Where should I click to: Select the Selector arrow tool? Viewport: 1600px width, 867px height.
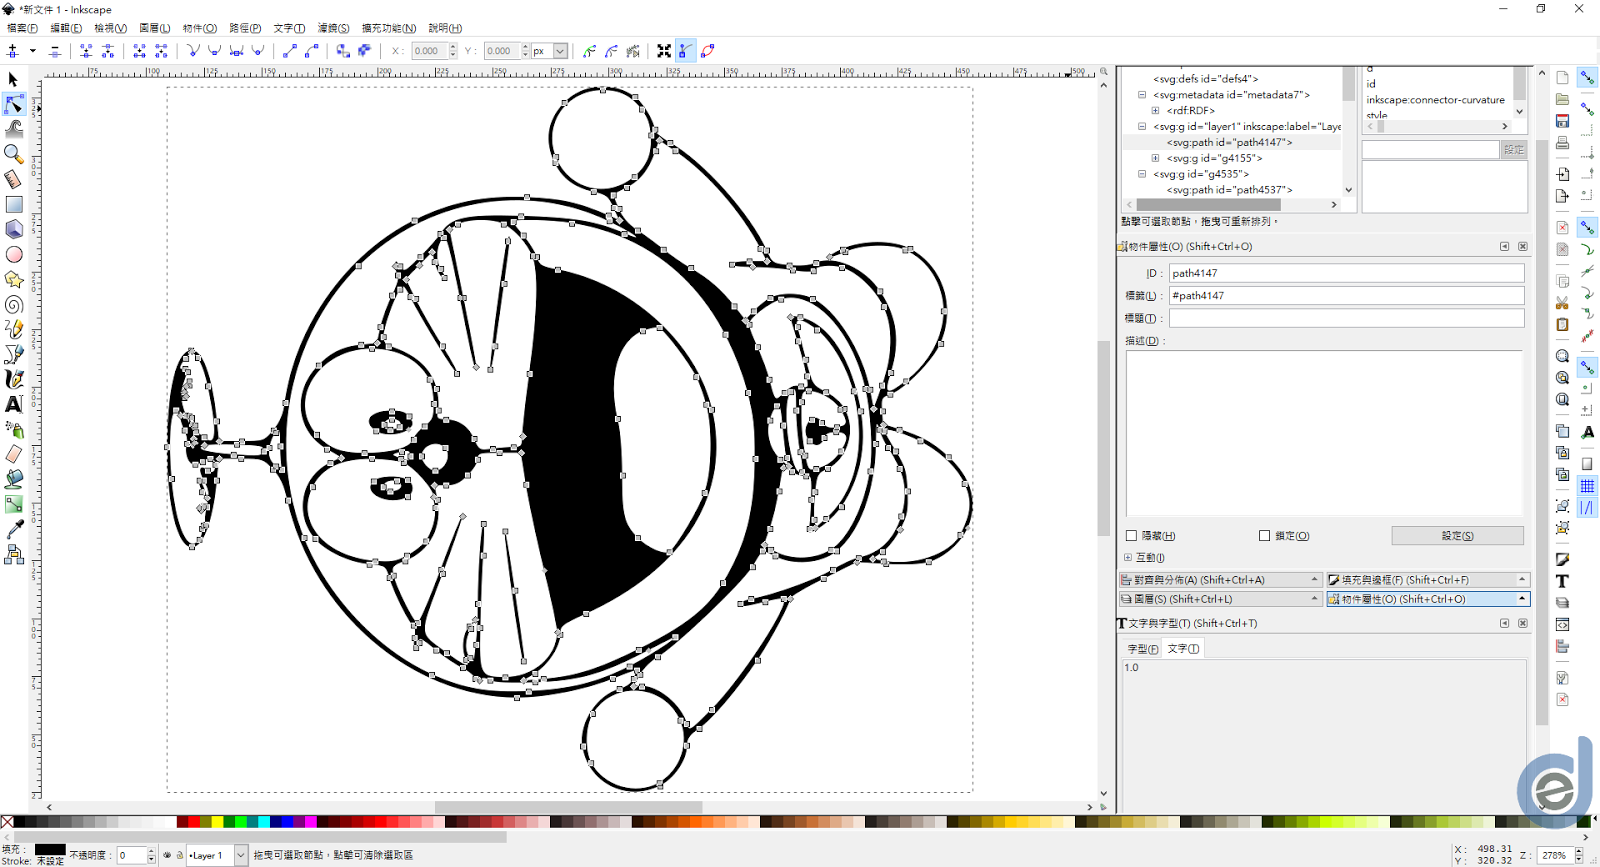[x=13, y=79]
